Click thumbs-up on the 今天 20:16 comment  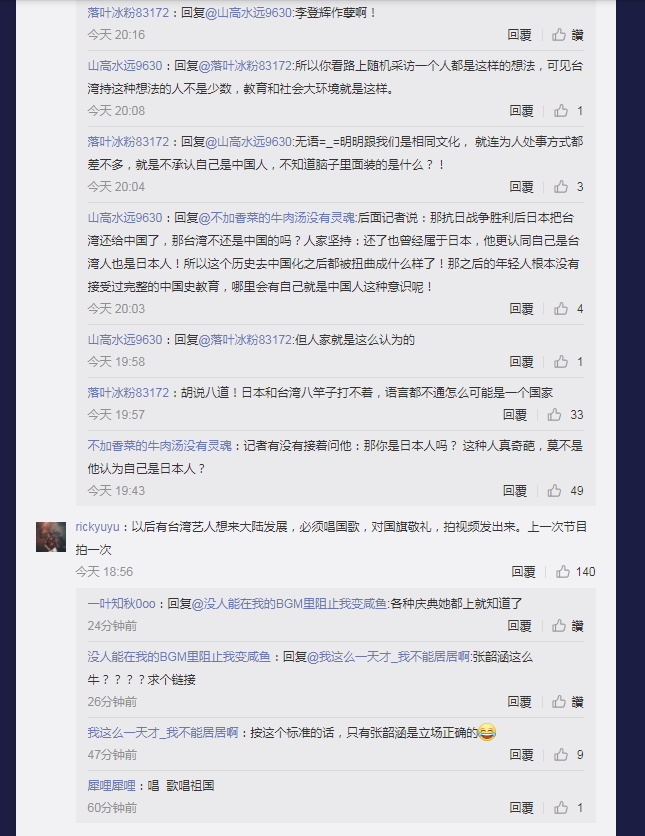point(559,35)
